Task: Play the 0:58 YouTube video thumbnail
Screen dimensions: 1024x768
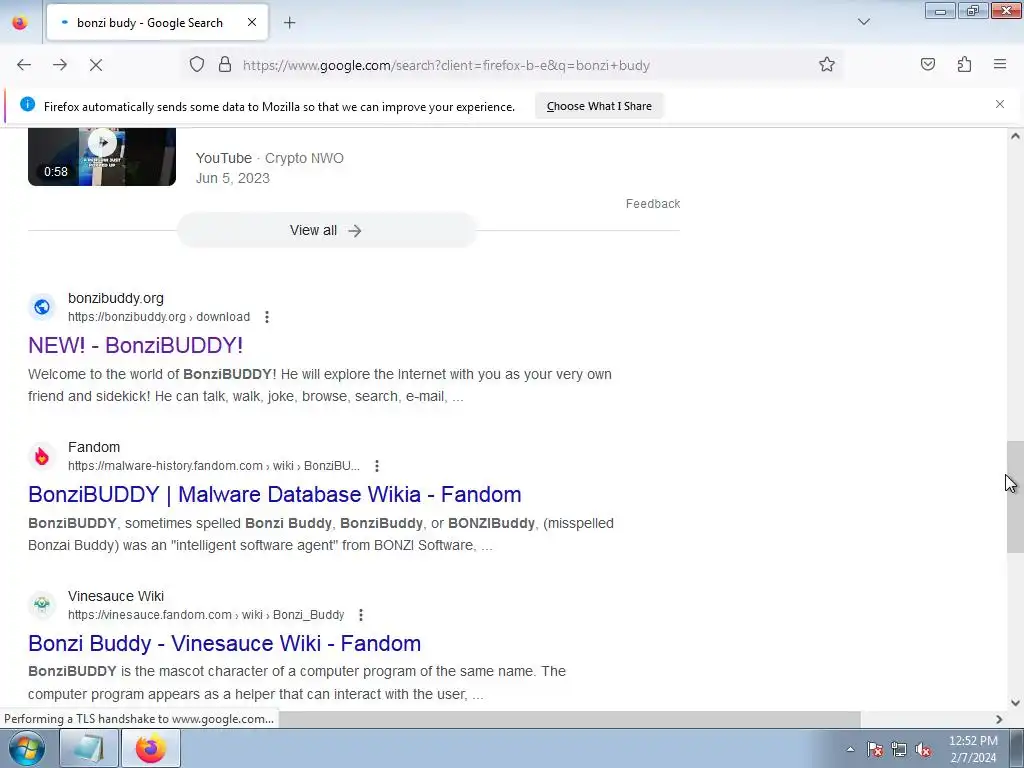Action: [102, 157]
